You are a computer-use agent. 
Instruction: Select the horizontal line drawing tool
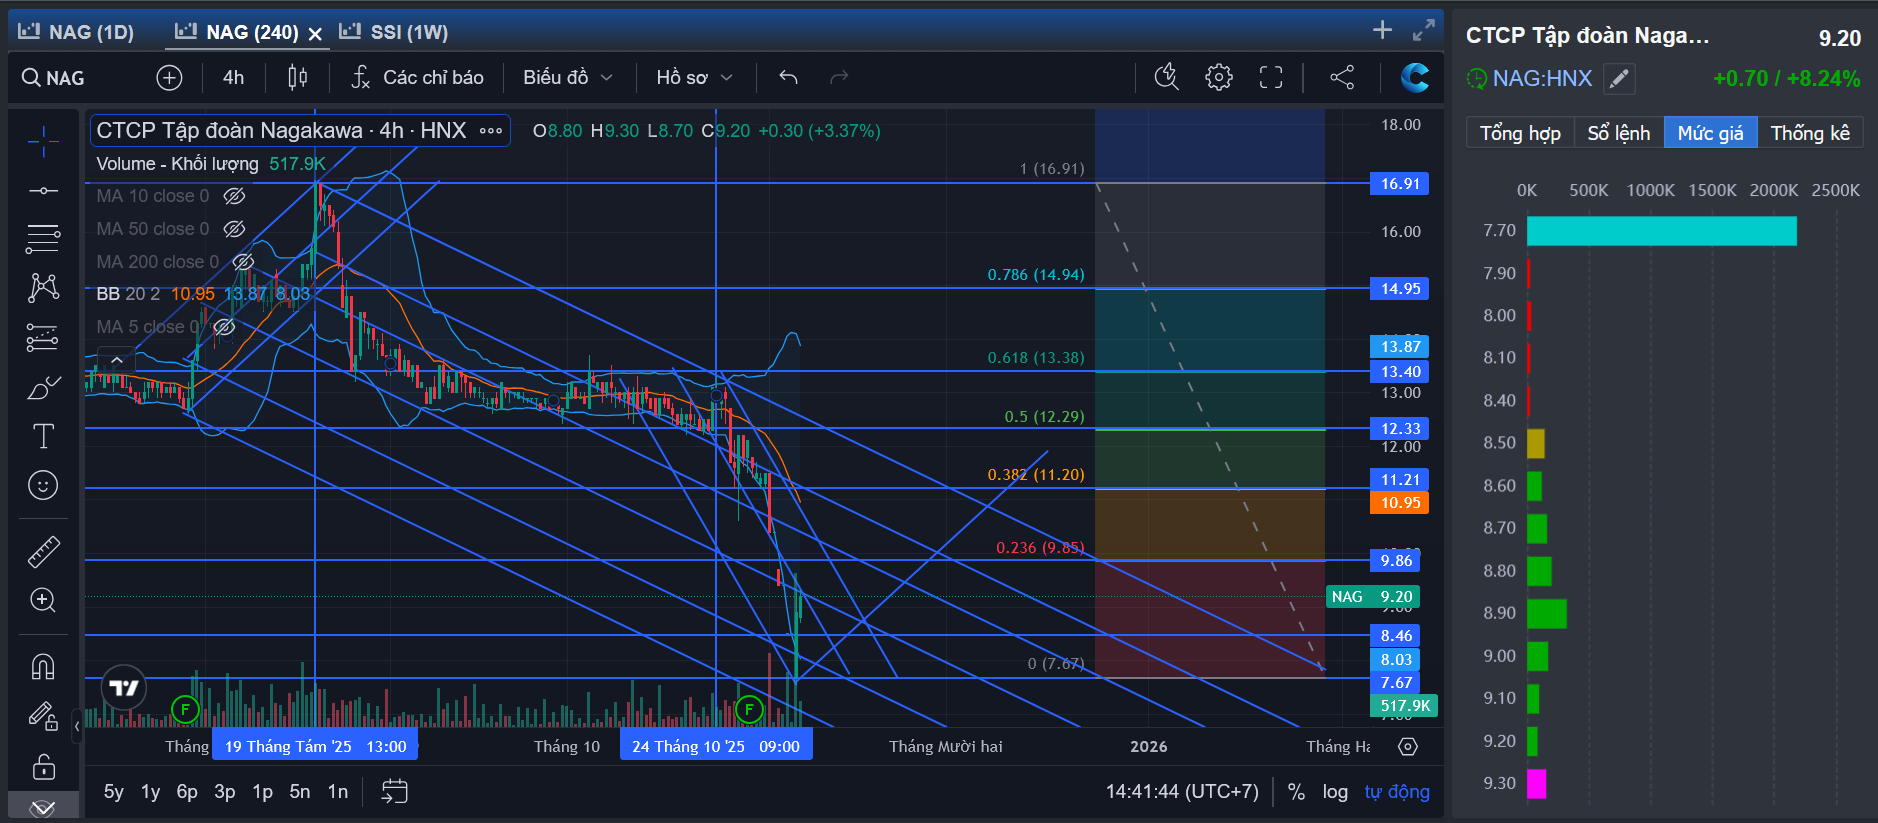pyautogui.click(x=43, y=190)
